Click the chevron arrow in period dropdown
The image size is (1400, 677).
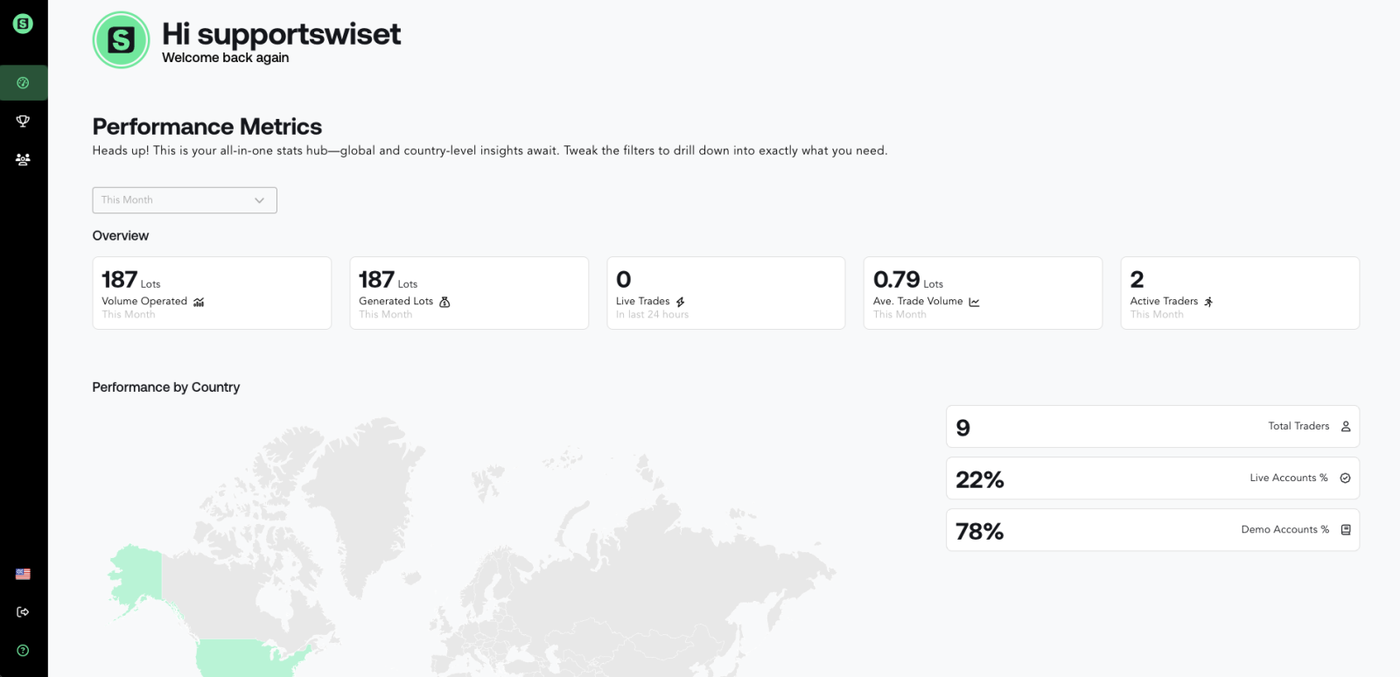pyautogui.click(x=259, y=200)
